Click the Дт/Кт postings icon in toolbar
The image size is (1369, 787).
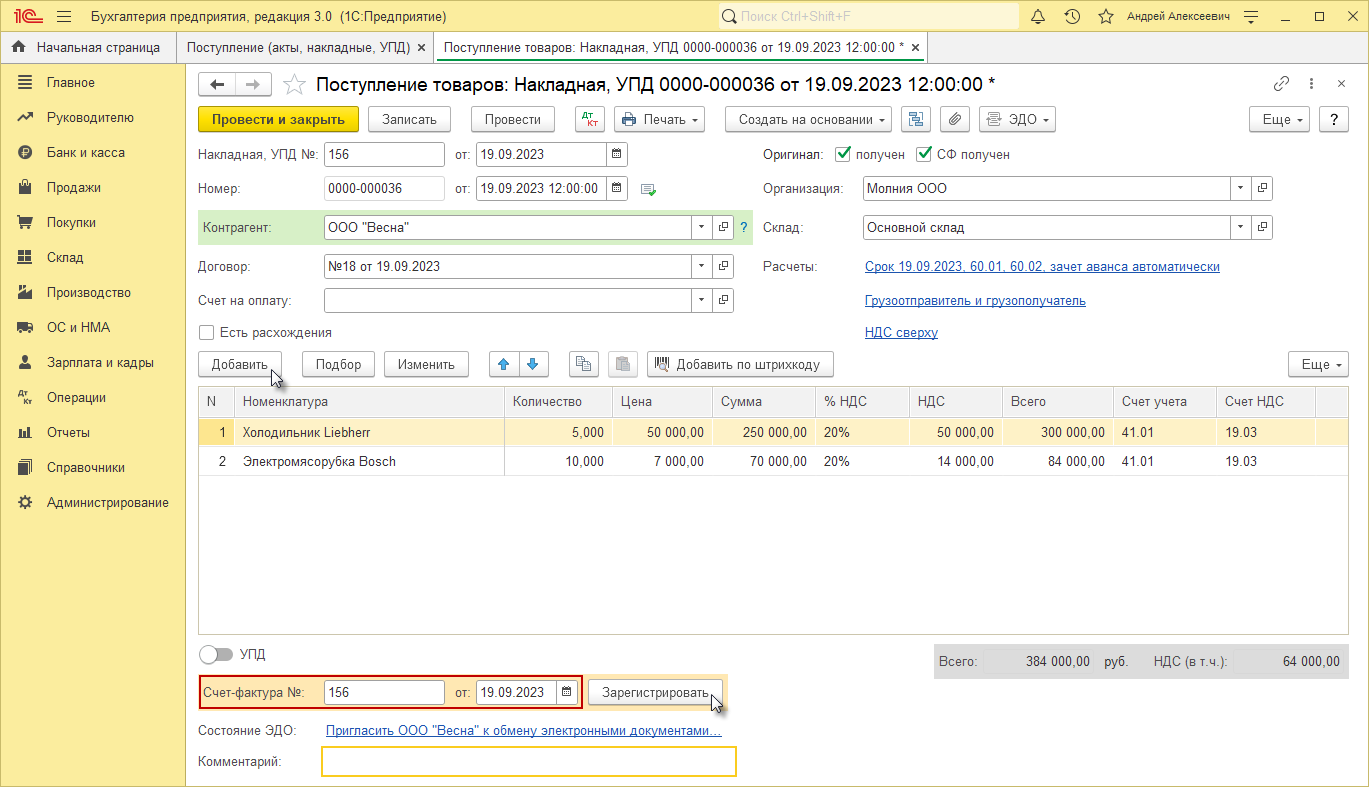(590, 119)
